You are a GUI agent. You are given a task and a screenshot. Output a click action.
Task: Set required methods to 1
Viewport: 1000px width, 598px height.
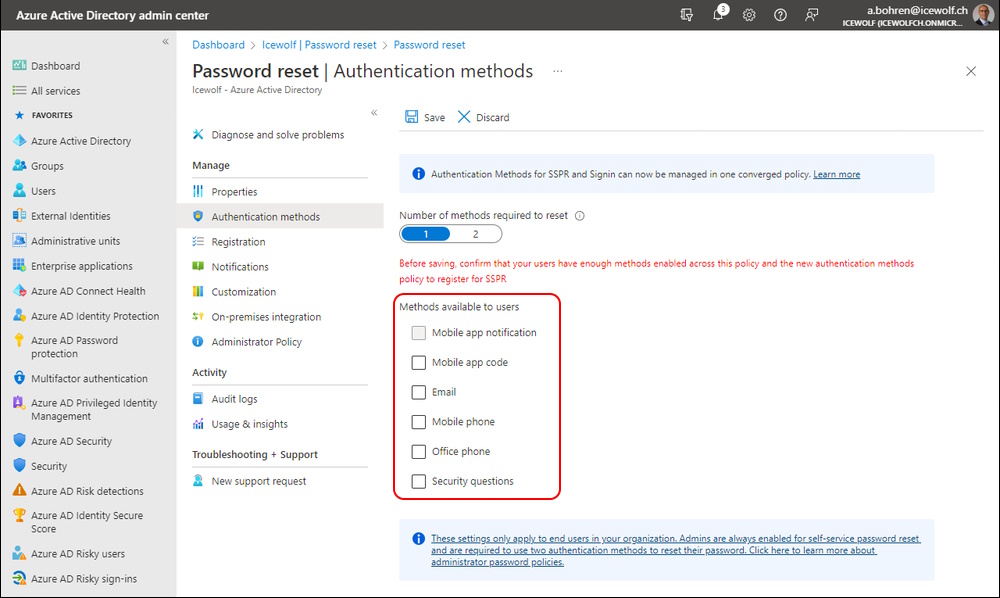tap(425, 234)
